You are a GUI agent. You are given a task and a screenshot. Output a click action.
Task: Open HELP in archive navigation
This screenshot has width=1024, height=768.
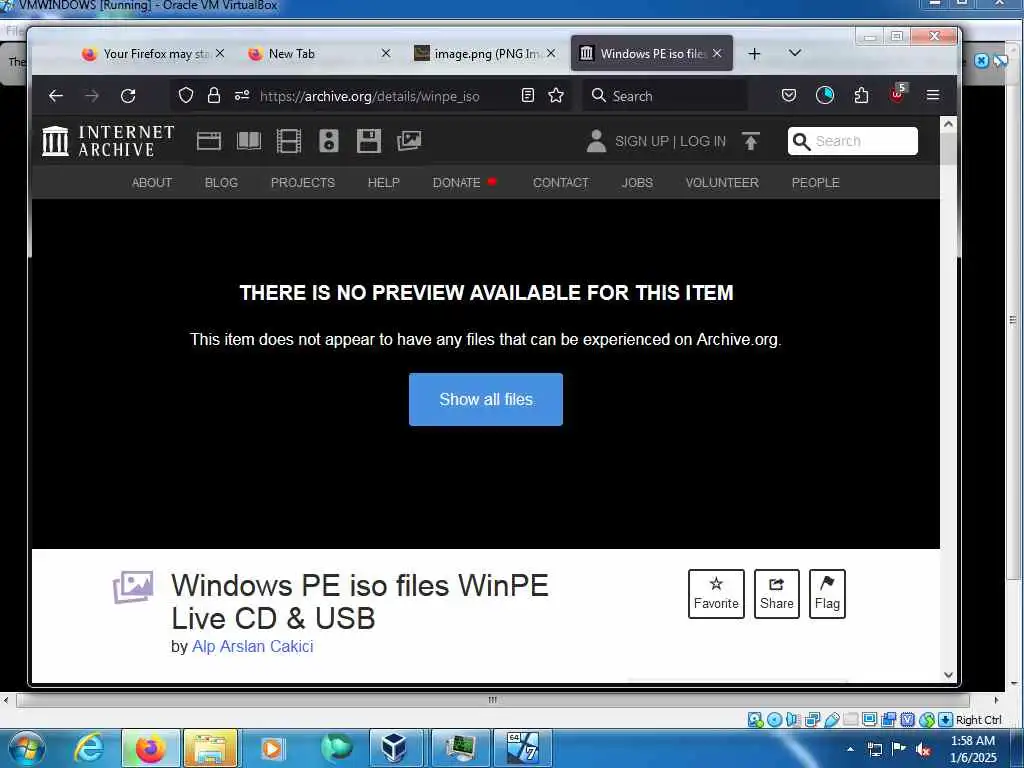pyautogui.click(x=383, y=183)
